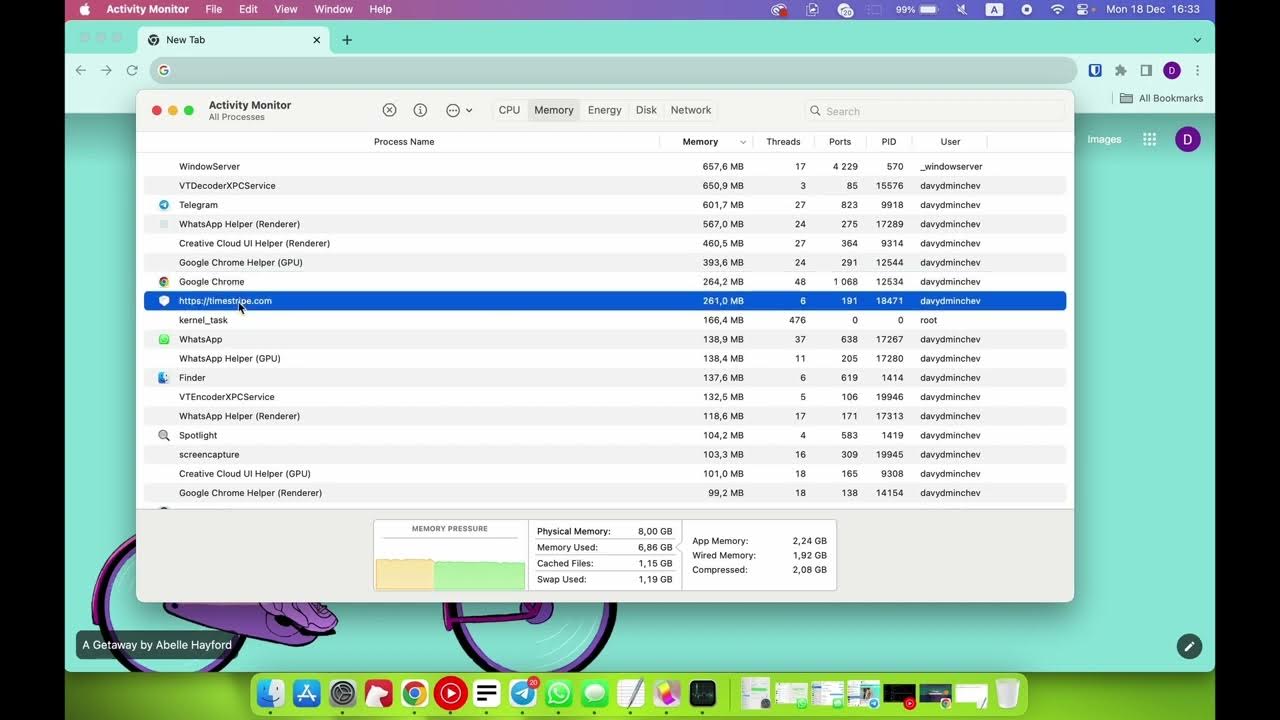Image resolution: width=1280 pixels, height=720 pixels.
Task: Toggle Chrome side panel icon
Action: (x=1146, y=70)
